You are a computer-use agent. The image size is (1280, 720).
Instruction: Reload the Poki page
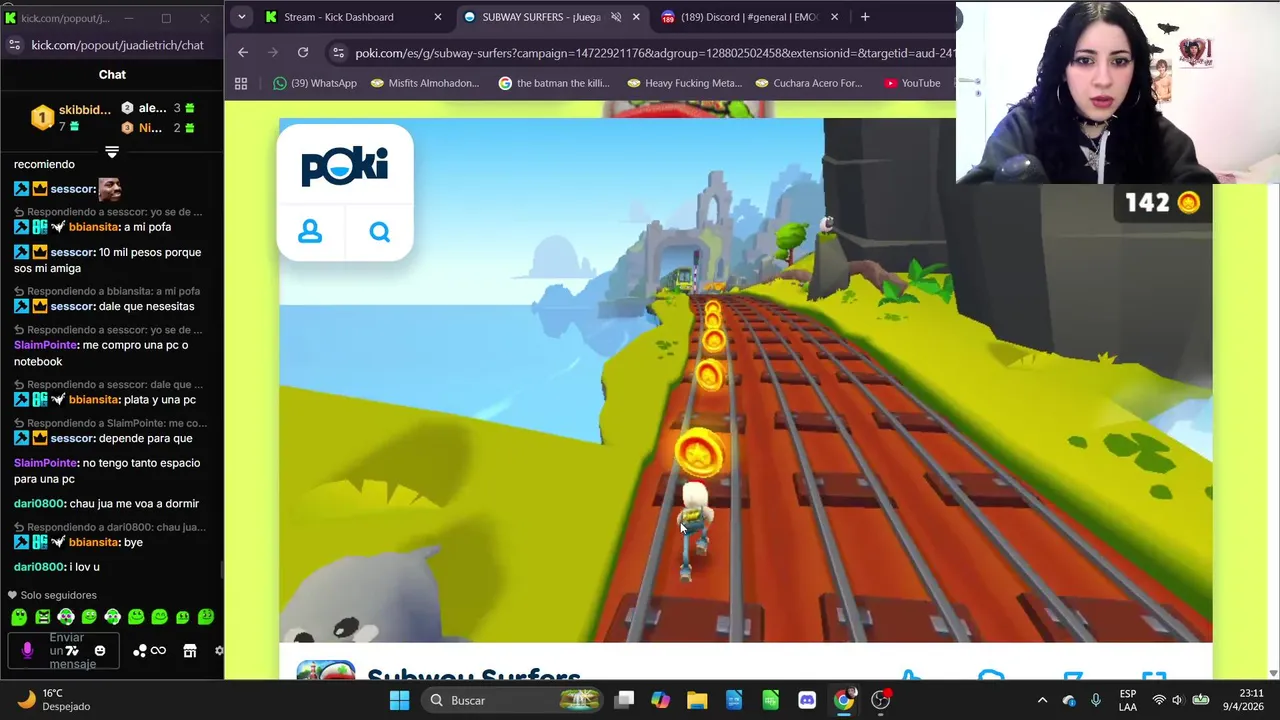click(x=303, y=52)
